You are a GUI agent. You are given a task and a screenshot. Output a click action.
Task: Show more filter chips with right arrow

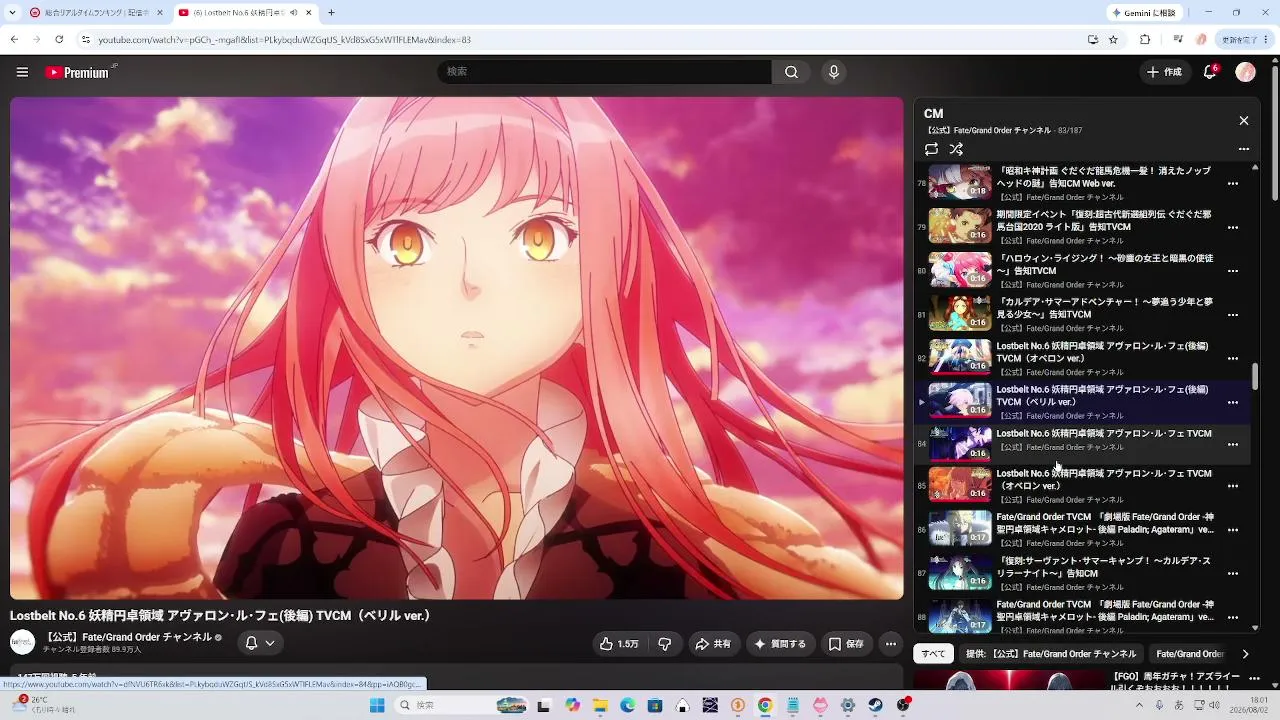click(1245, 654)
